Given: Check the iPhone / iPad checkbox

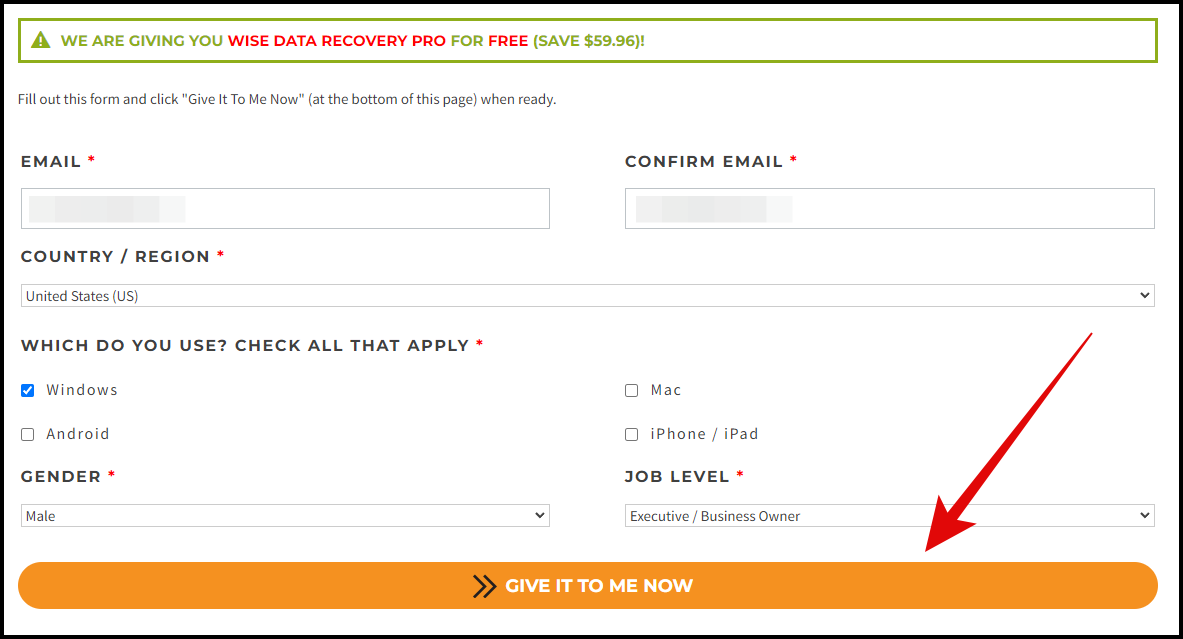Looking at the screenshot, I should click(631, 434).
